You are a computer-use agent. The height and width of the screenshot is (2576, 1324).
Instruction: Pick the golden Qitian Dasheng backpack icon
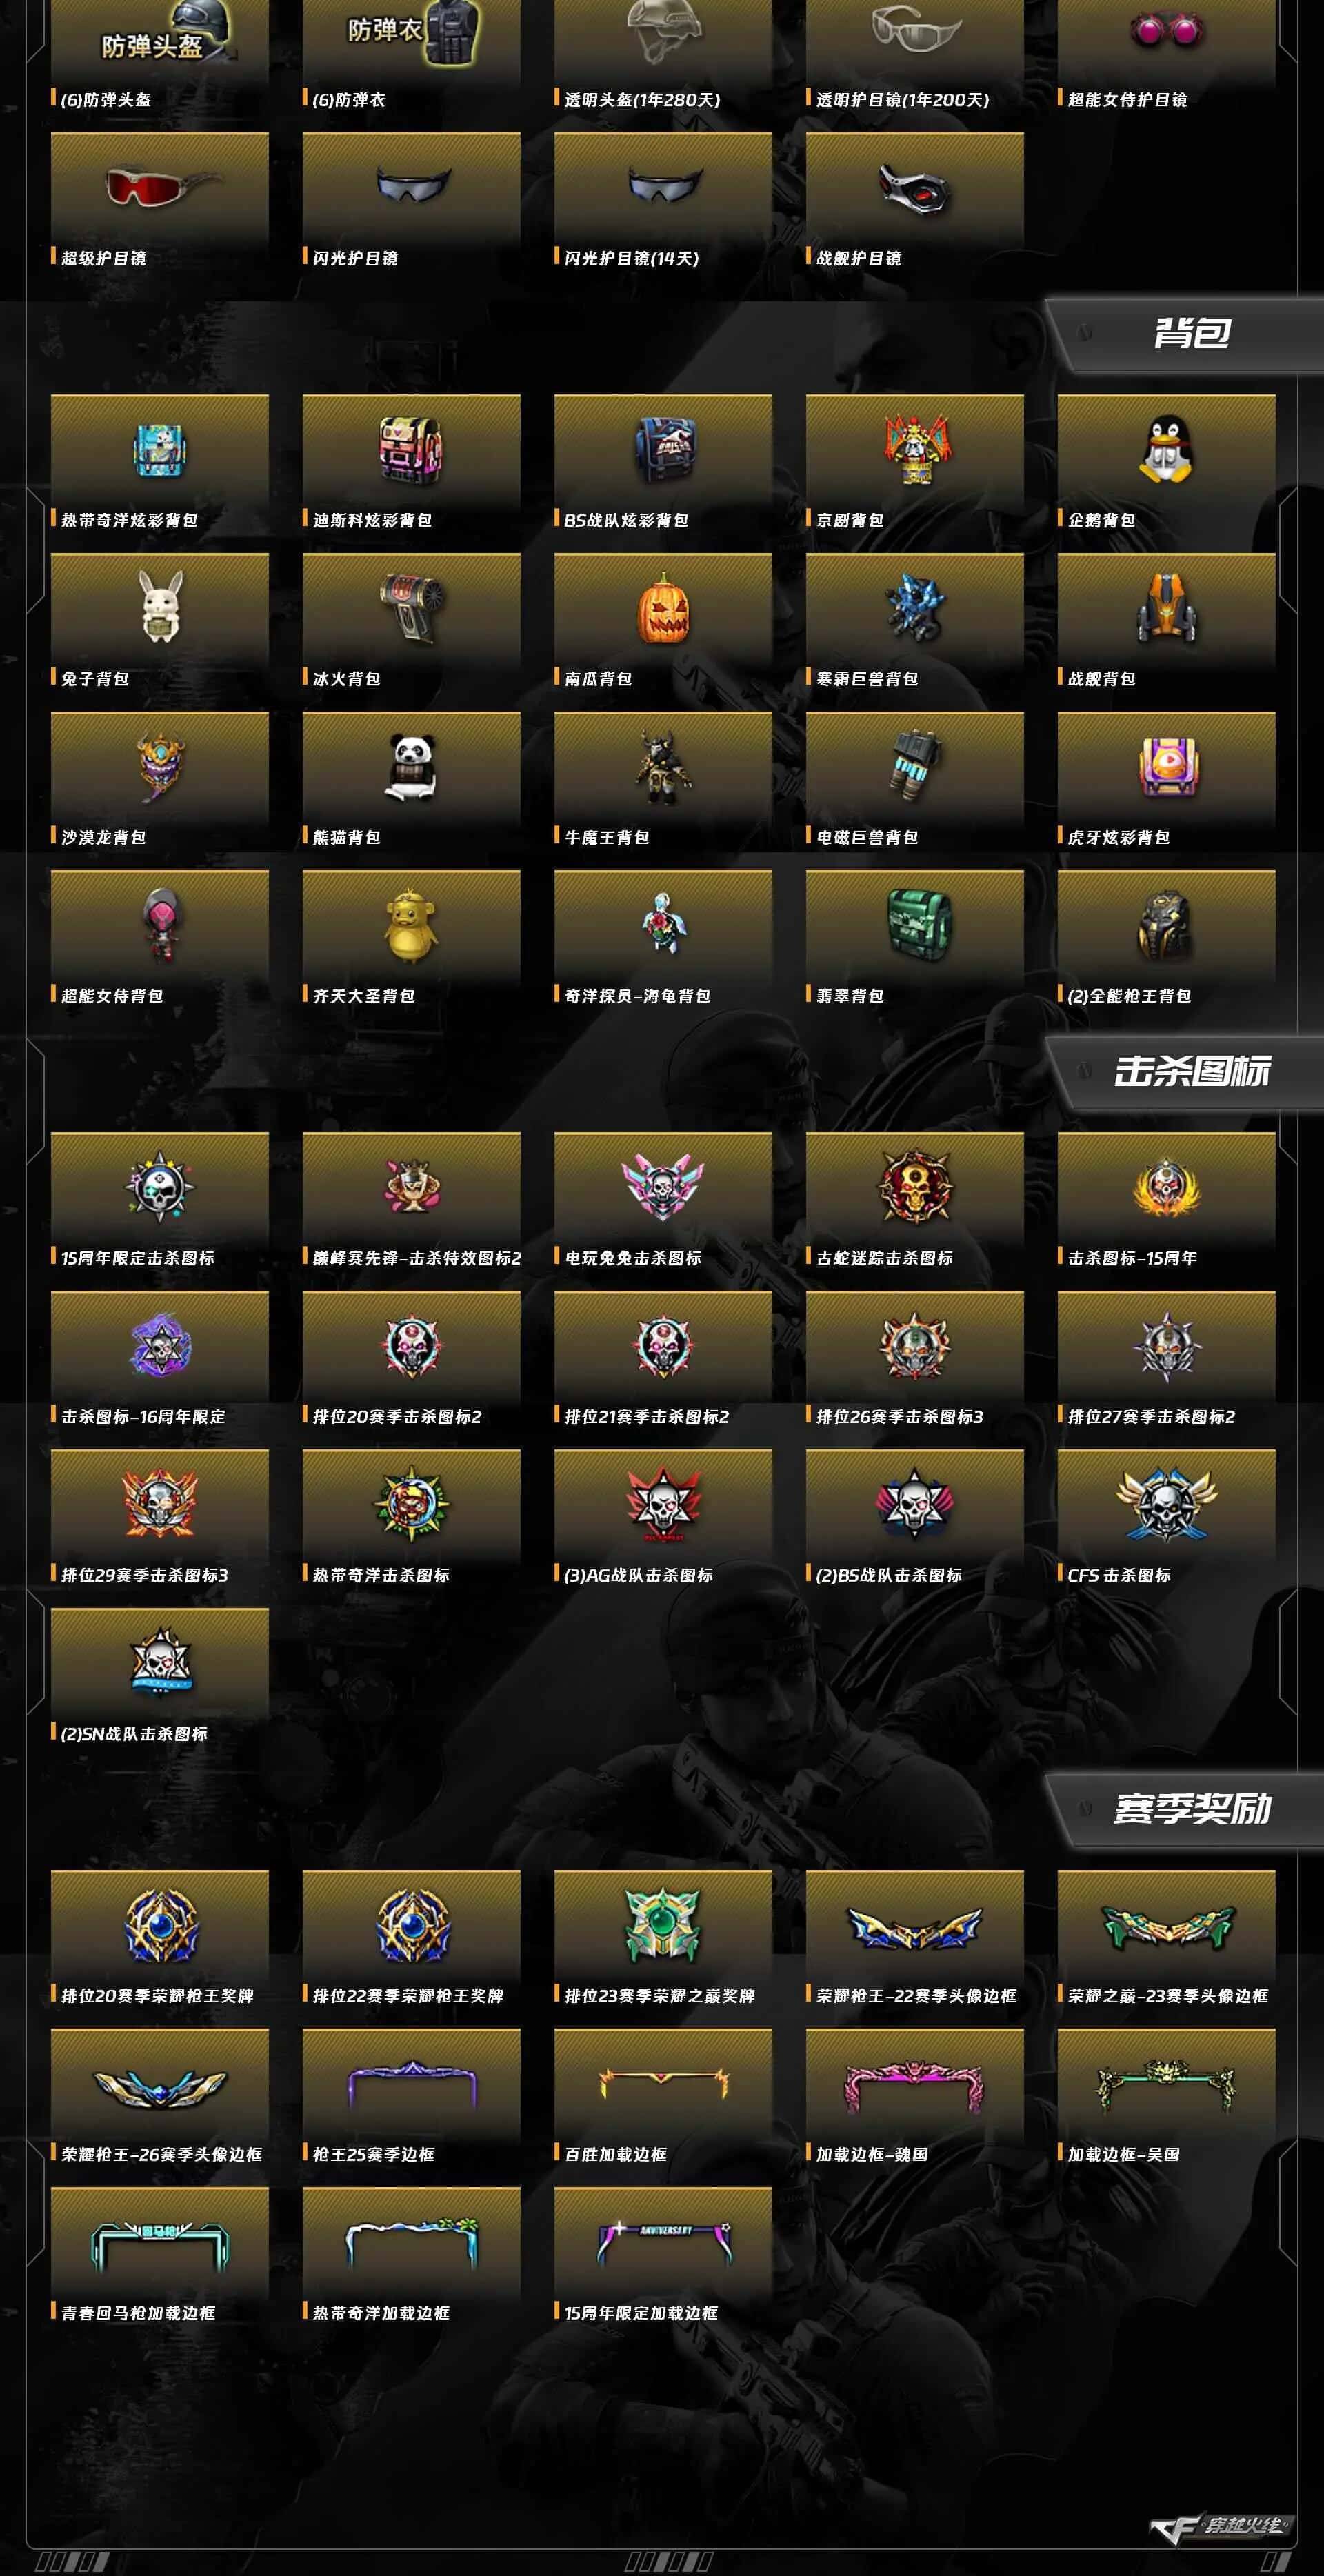411,925
